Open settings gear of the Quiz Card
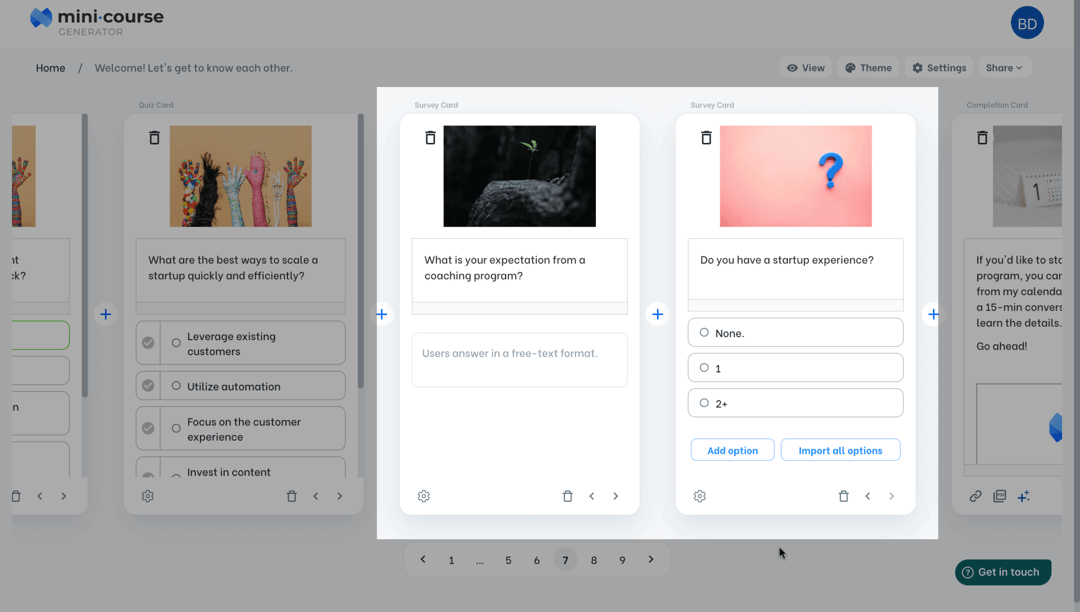The image size is (1080, 612). (x=147, y=496)
